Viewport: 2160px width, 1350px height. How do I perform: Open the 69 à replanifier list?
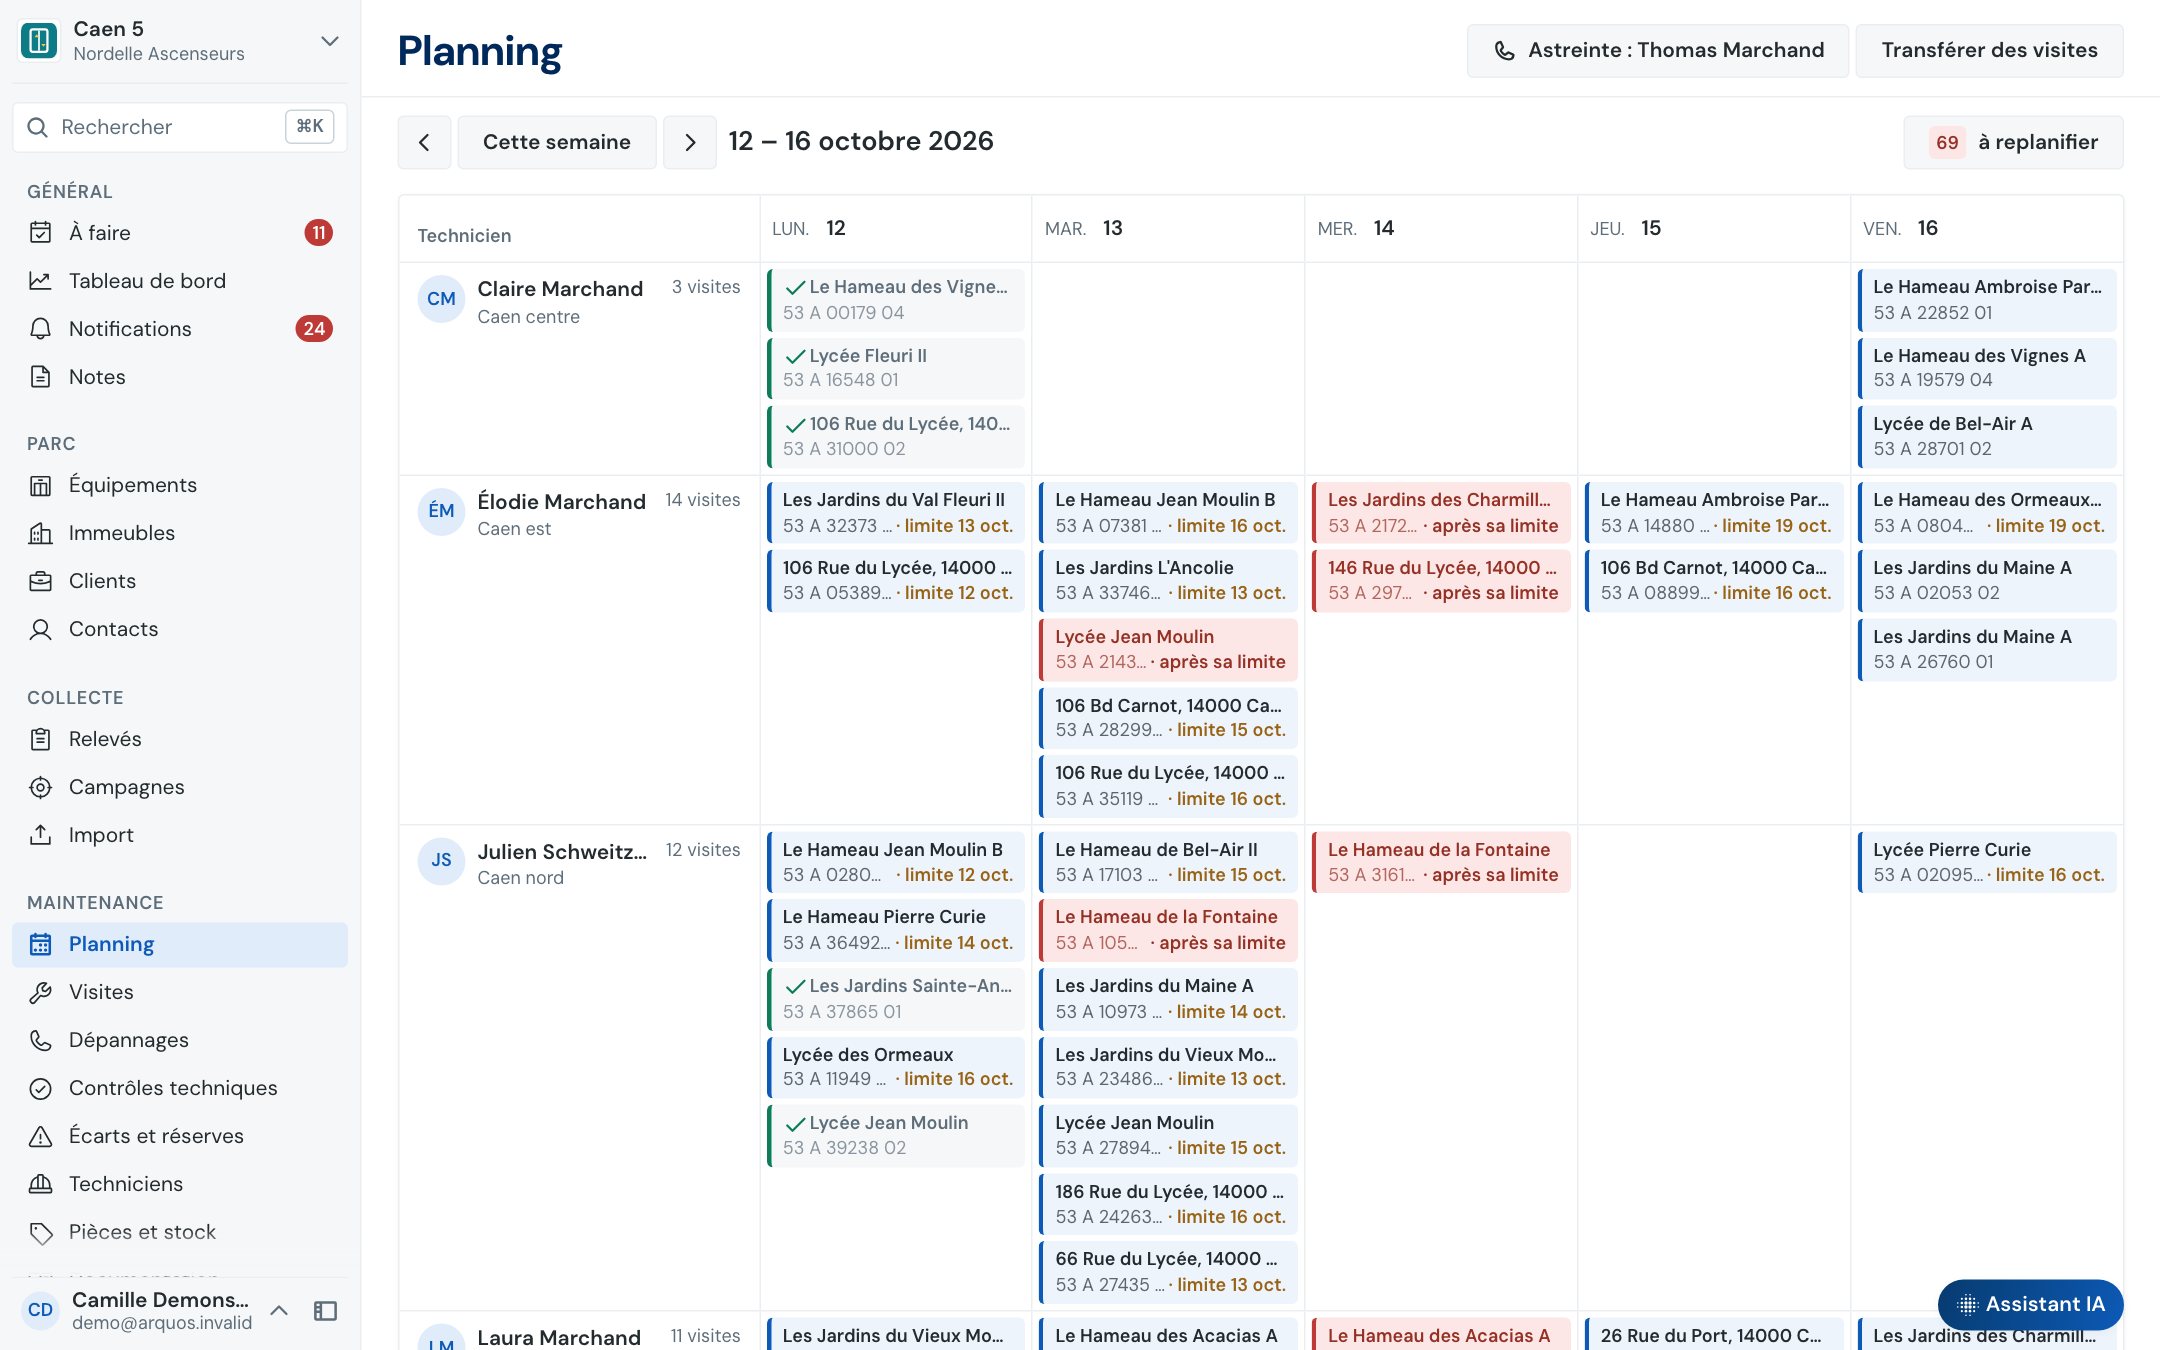(2013, 142)
